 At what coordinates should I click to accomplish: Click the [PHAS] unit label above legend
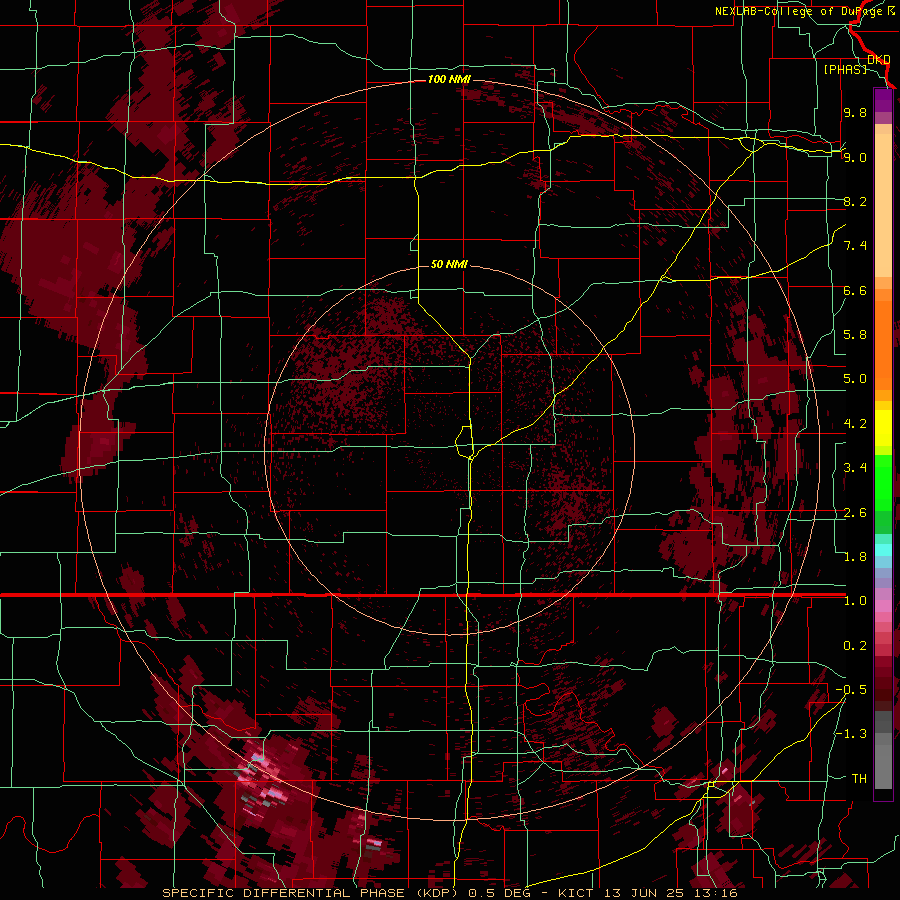pos(845,69)
